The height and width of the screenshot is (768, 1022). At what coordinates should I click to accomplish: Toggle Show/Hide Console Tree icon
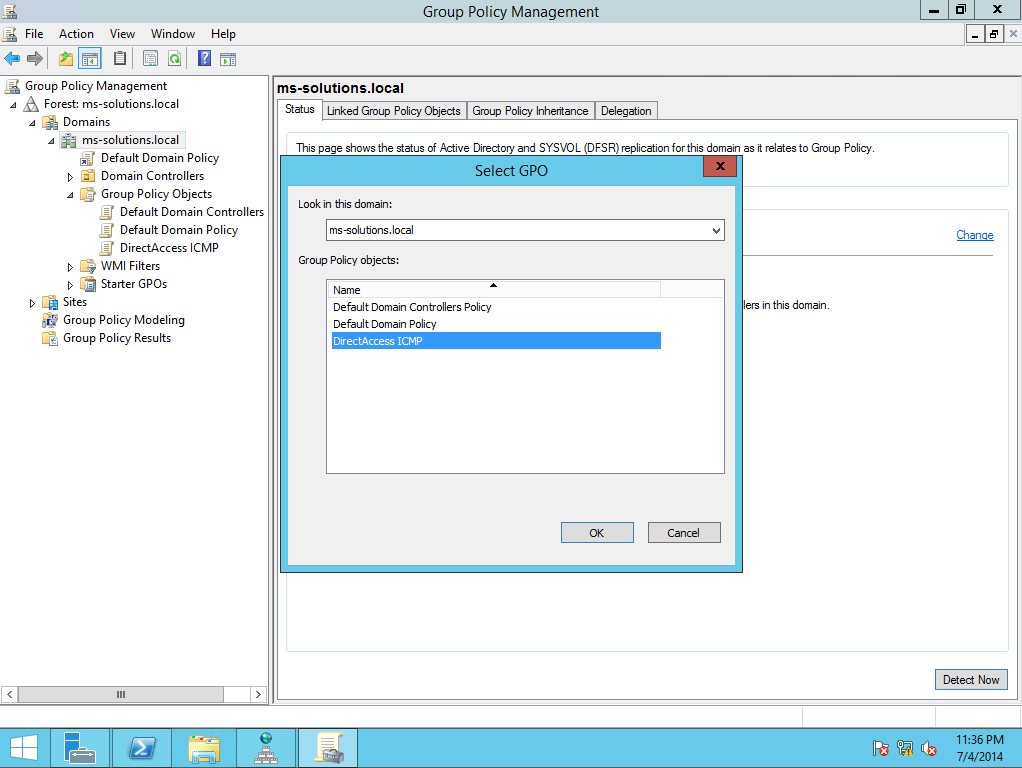point(90,59)
